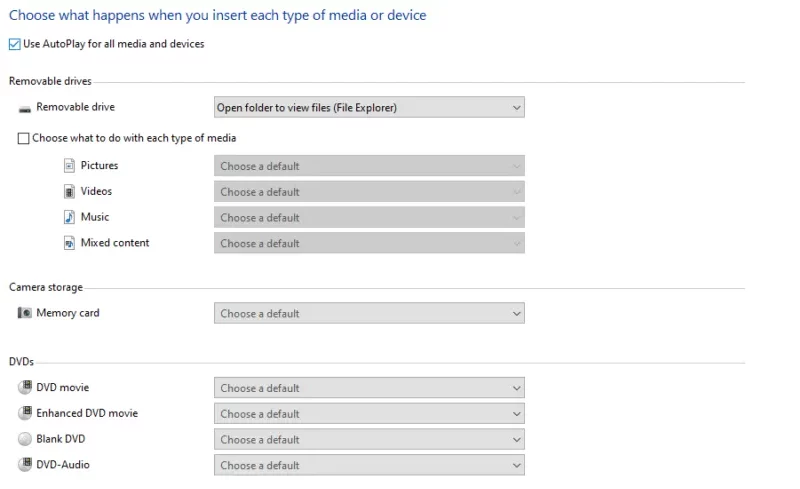
Task: Click the Music note icon
Action: point(69,217)
